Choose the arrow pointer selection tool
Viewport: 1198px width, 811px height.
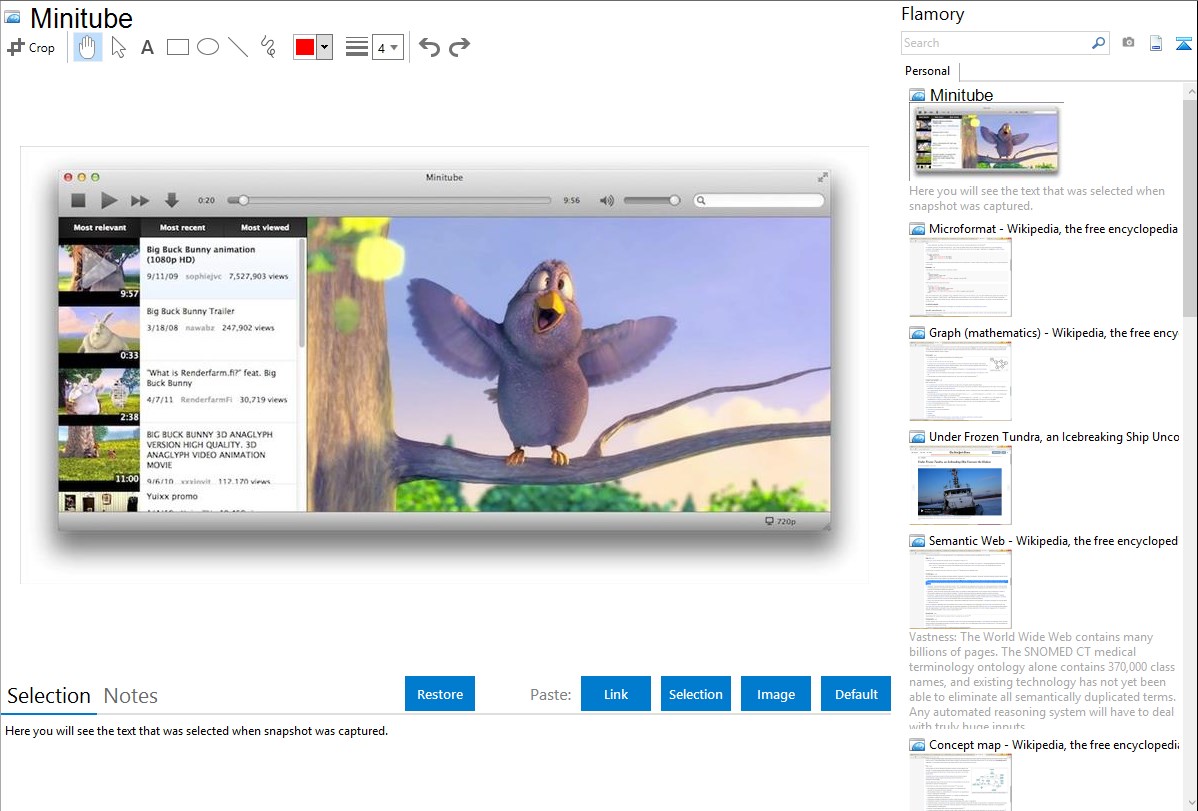pyautogui.click(x=118, y=47)
